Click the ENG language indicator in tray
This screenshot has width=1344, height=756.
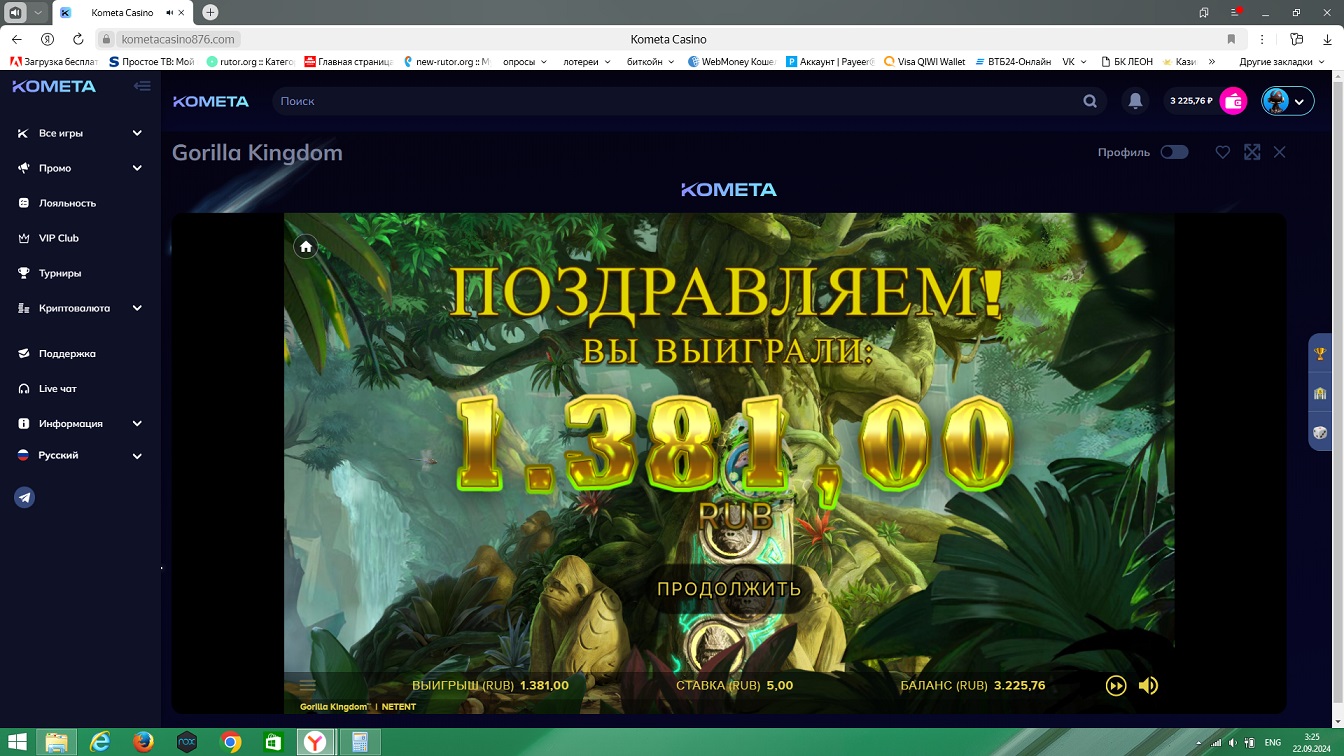tap(1273, 742)
